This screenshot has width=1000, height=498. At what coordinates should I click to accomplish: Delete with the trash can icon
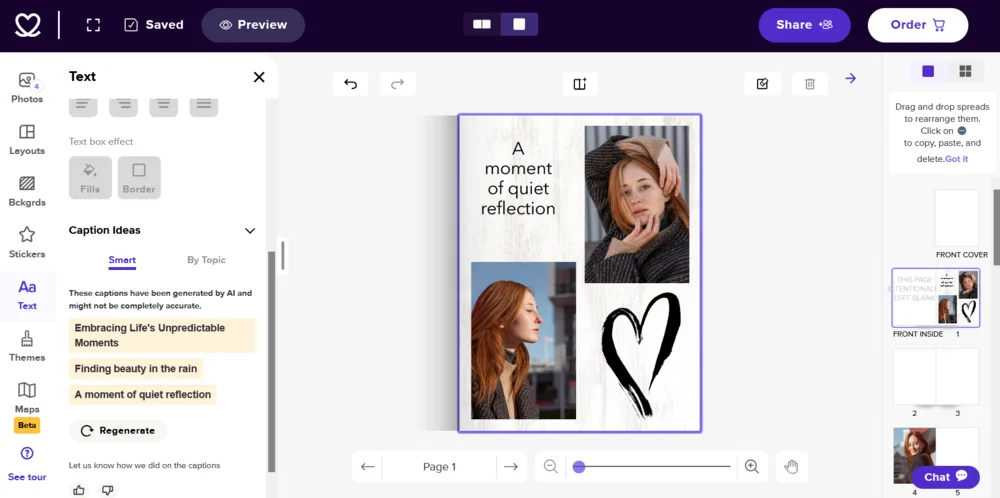[810, 84]
